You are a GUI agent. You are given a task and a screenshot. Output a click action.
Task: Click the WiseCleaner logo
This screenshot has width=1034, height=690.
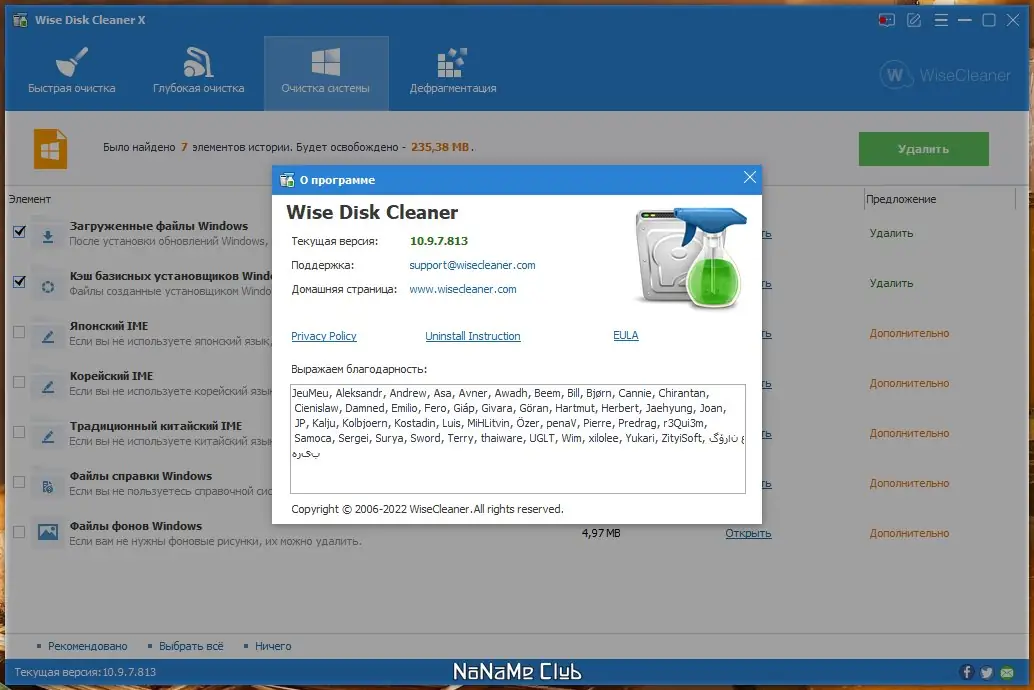(x=945, y=75)
